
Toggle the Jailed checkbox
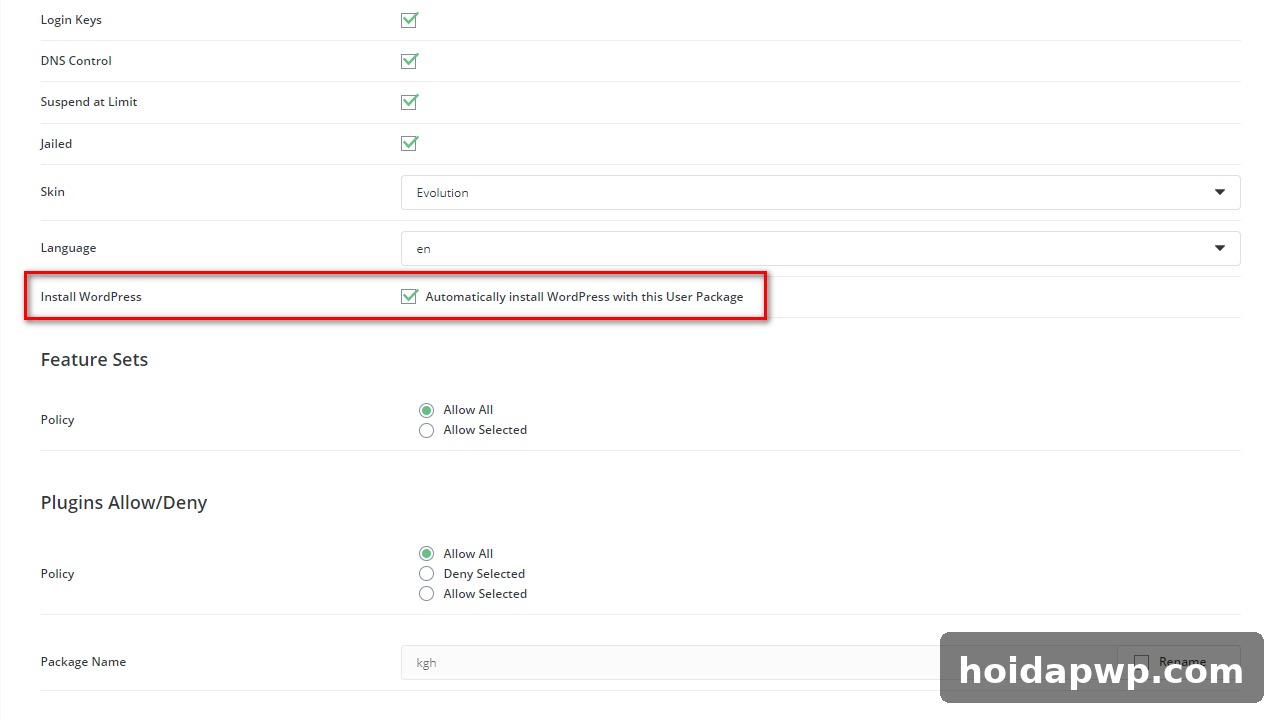(409, 144)
